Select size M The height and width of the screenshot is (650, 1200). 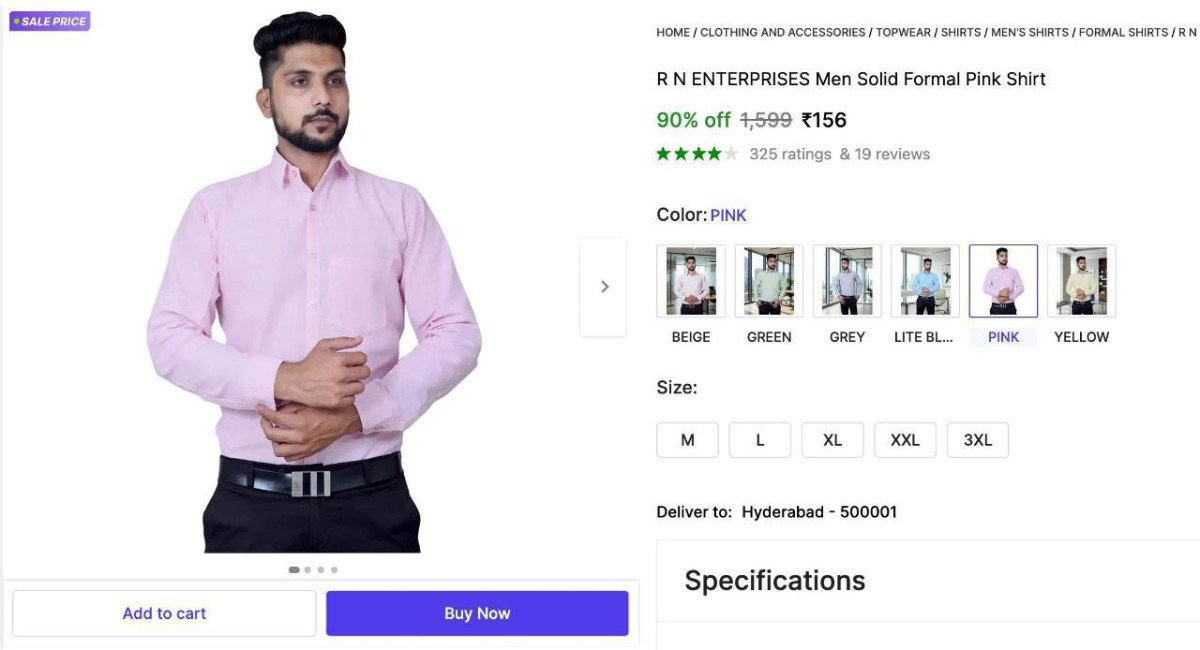pos(688,440)
